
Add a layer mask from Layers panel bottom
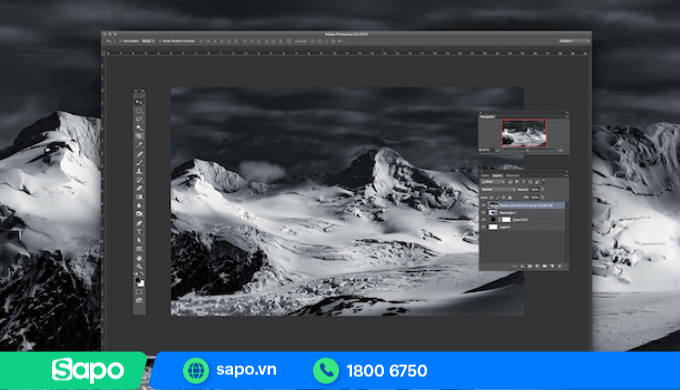[x=530, y=266]
